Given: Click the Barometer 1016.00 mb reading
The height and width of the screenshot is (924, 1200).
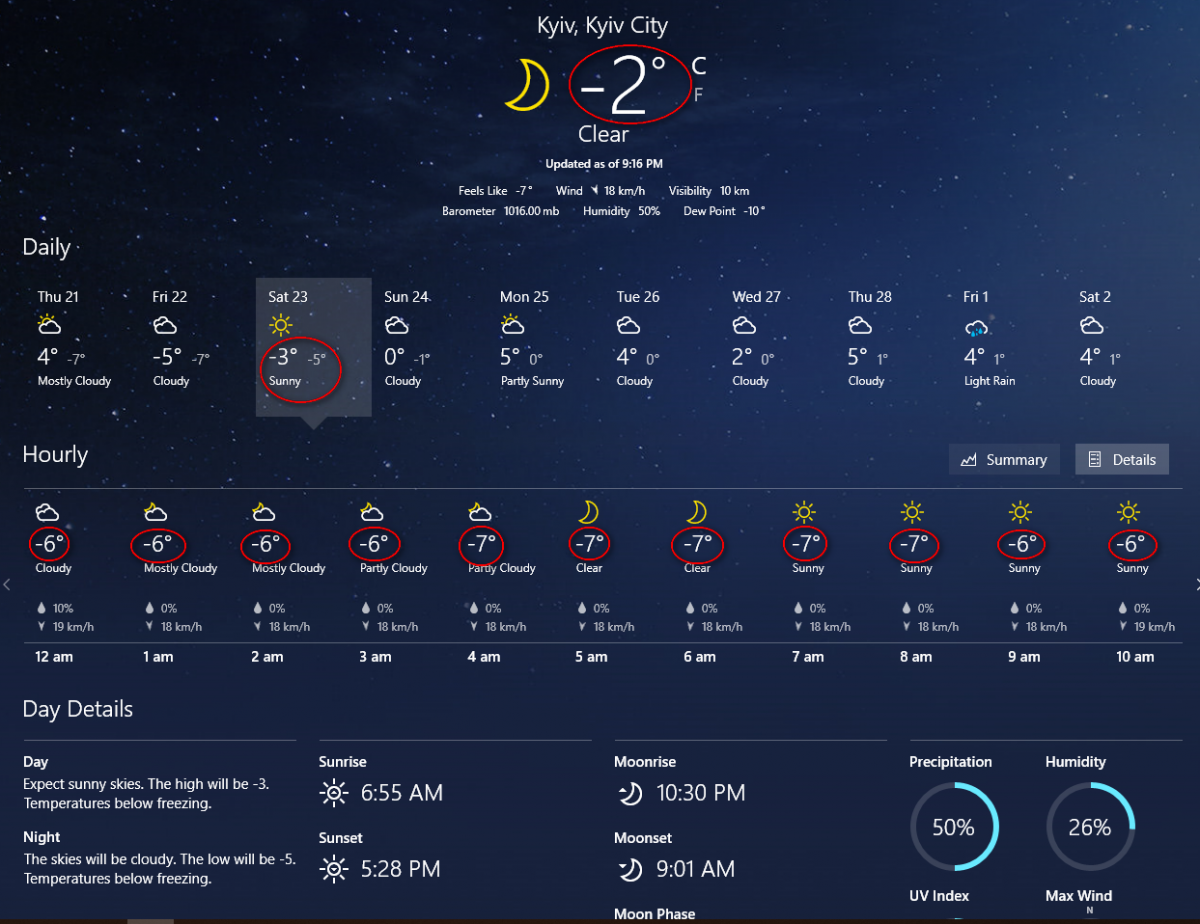Looking at the screenshot, I should pos(500,211).
